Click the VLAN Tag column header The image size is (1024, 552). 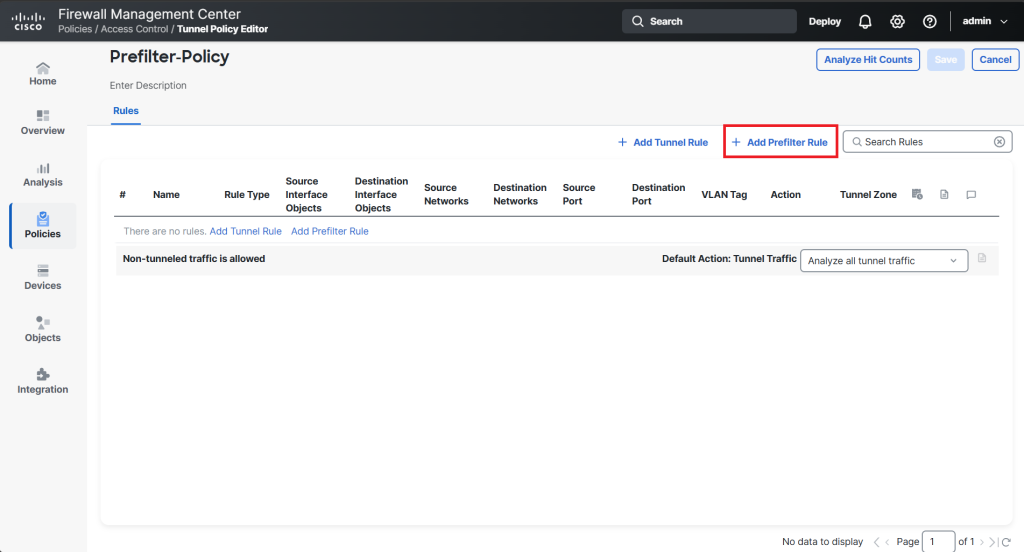[724, 195]
